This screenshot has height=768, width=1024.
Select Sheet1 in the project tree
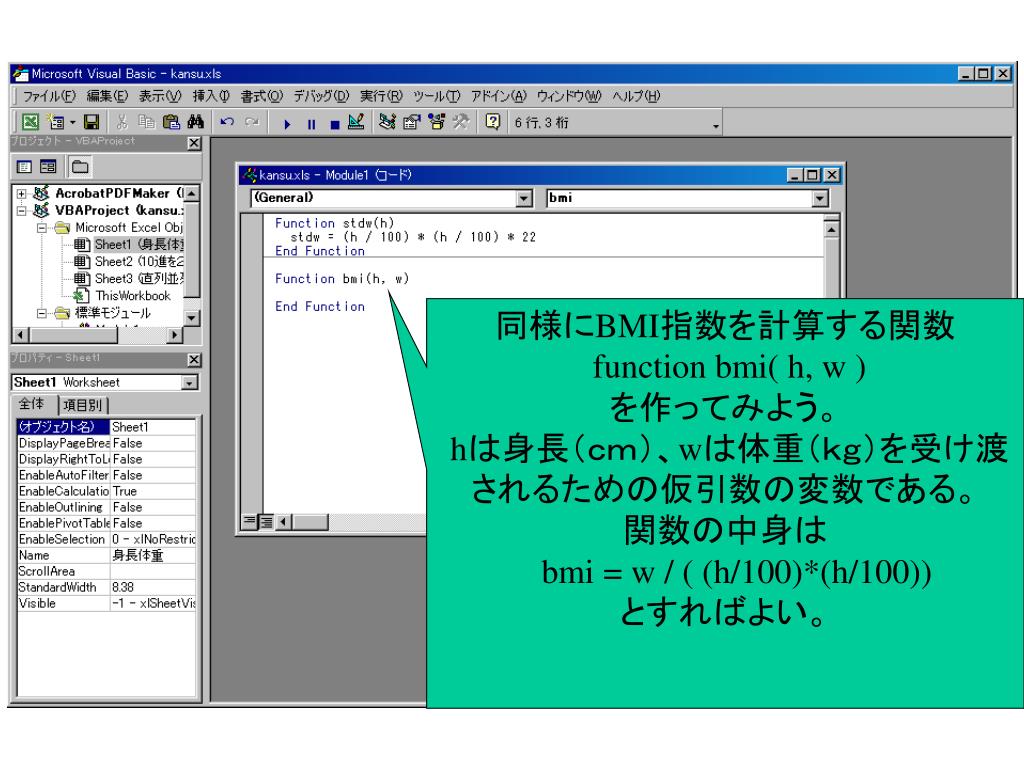pos(129,245)
